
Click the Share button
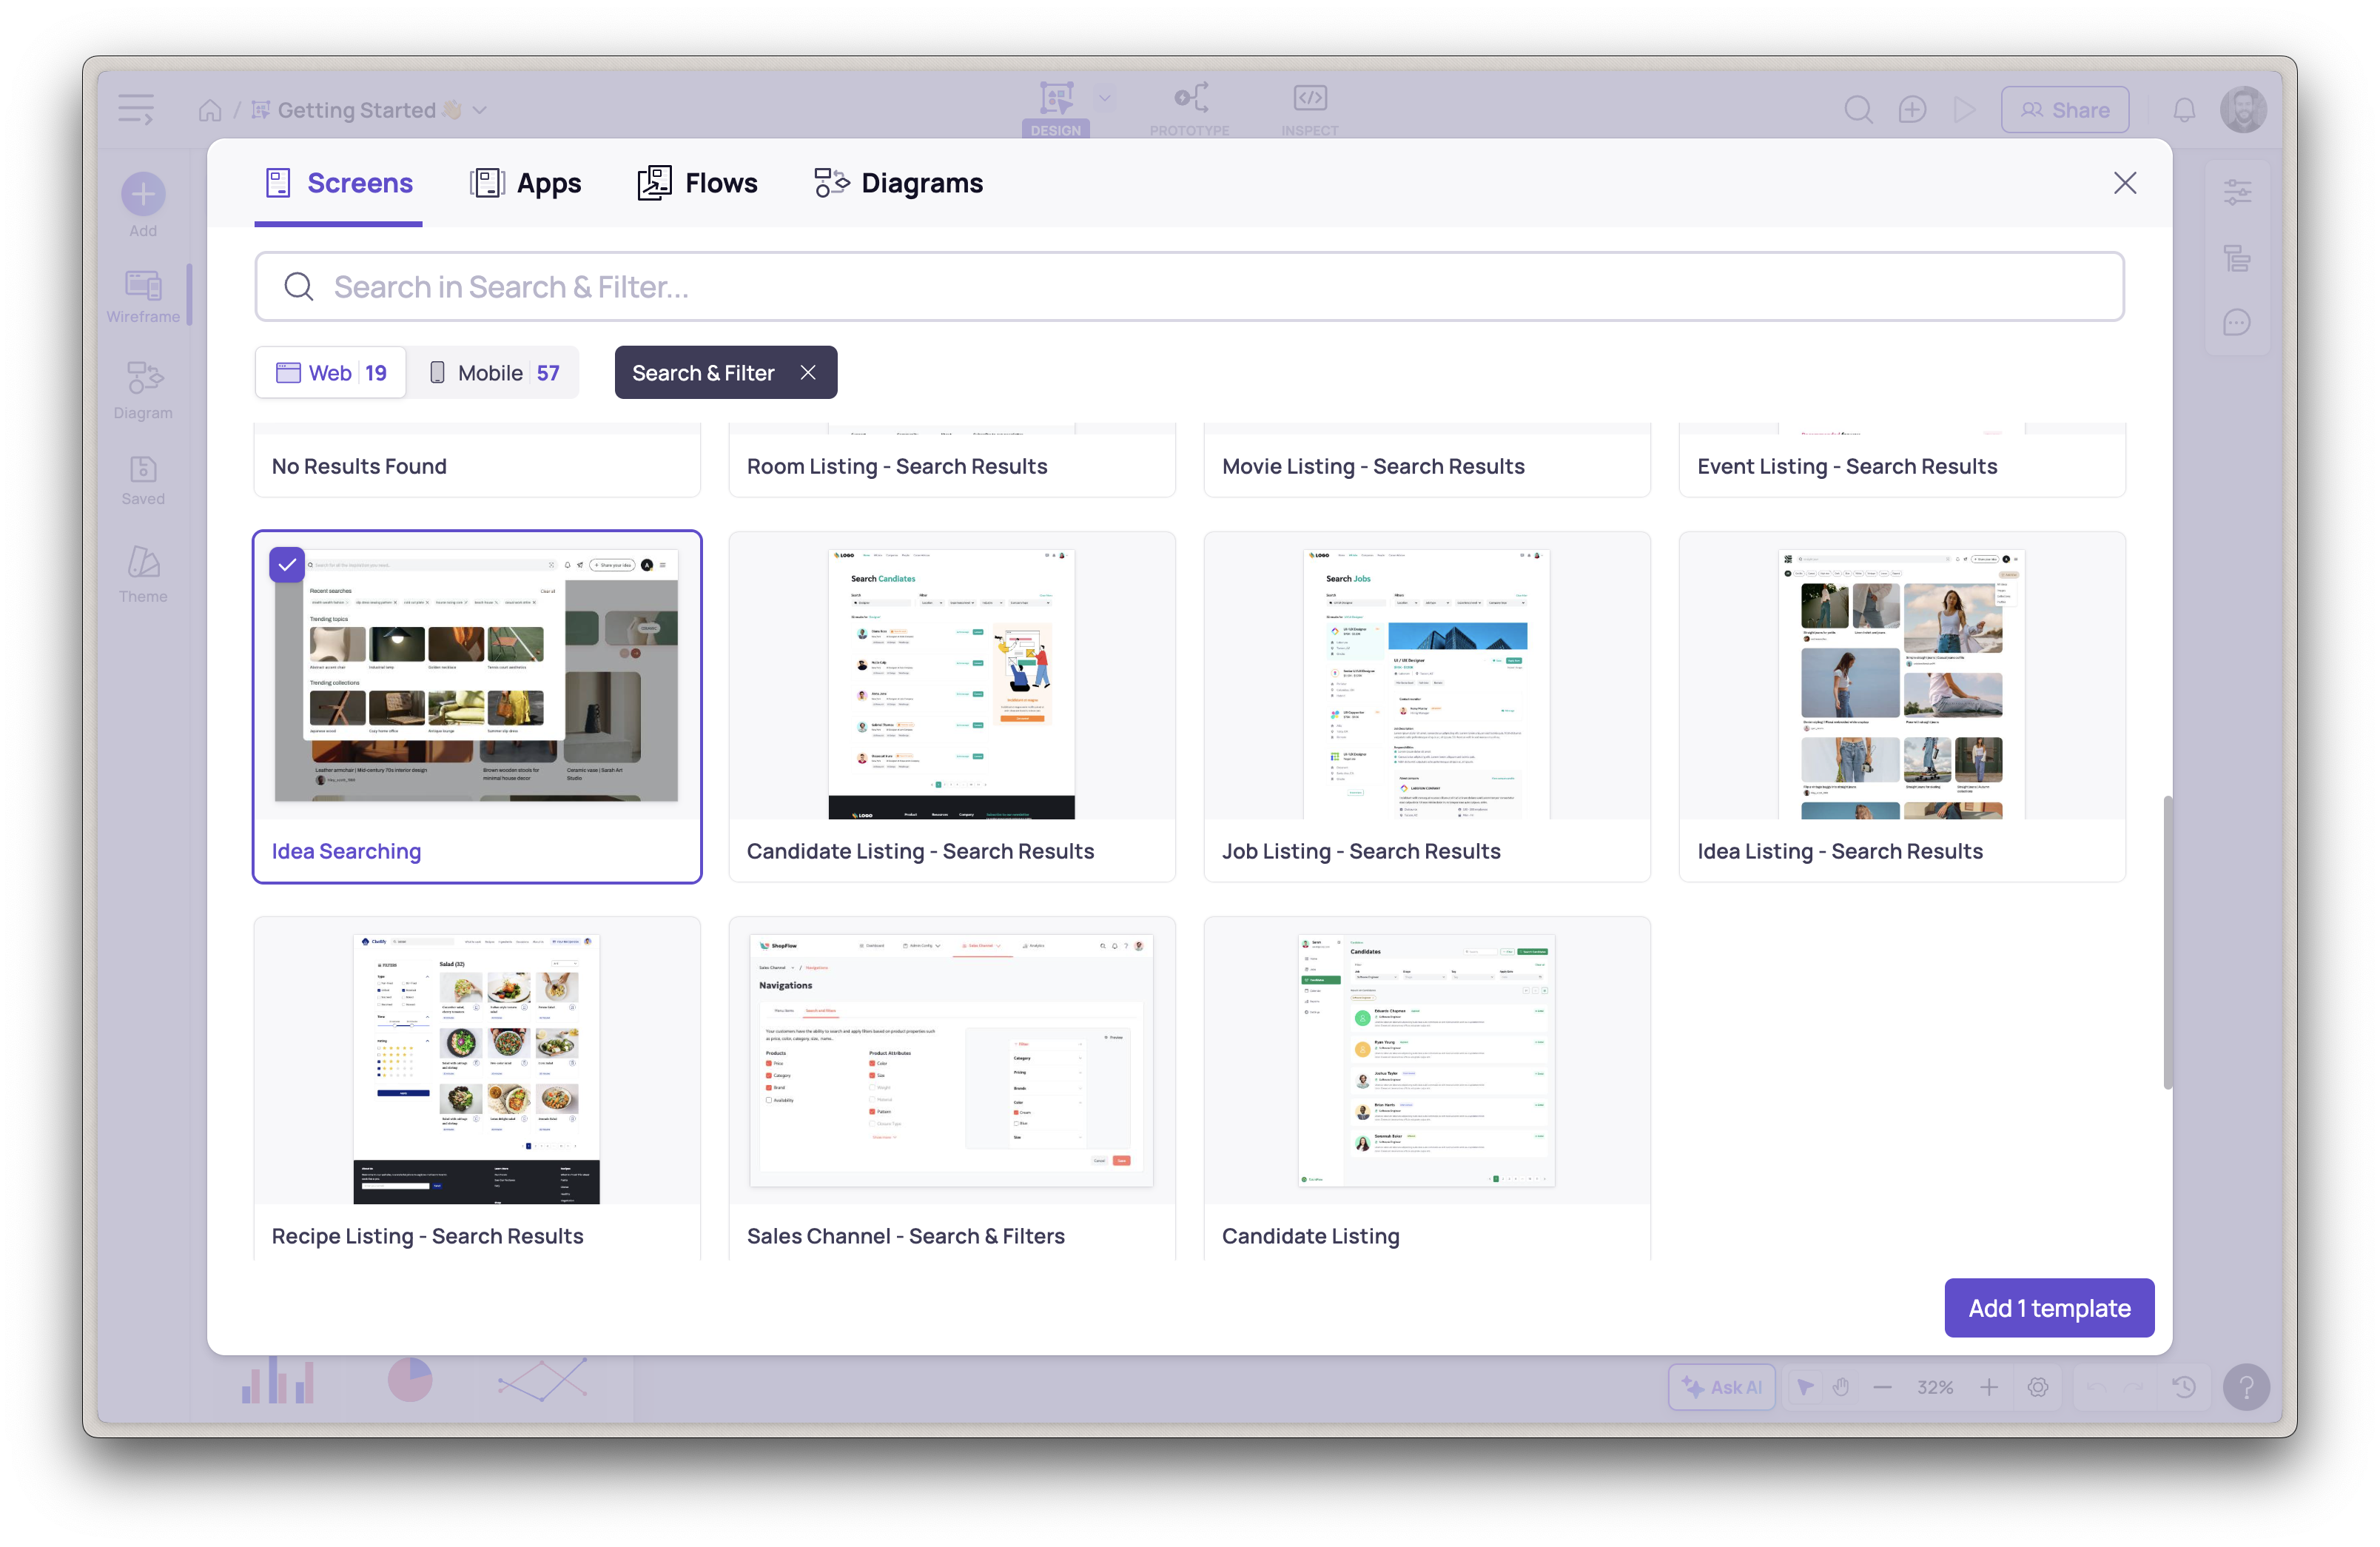click(2064, 110)
